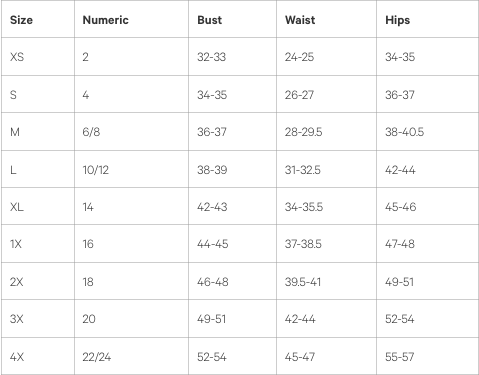Click the 55-57 hips value
The image size is (479, 375).
pos(399,357)
